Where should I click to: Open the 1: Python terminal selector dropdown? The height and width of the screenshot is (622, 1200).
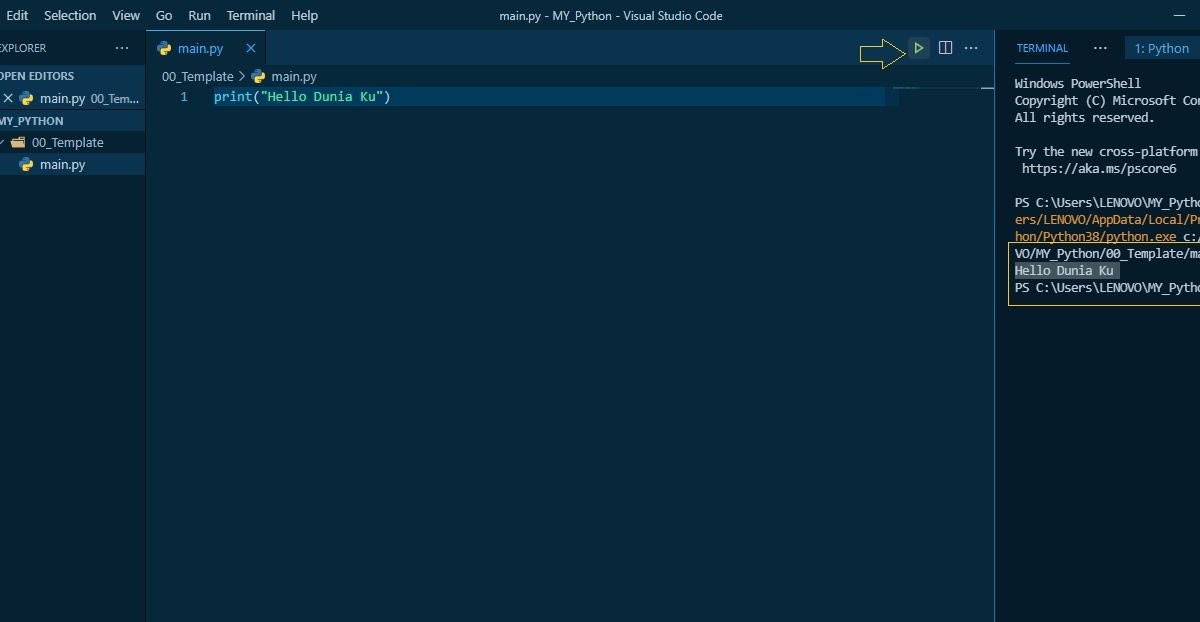(x=1163, y=47)
